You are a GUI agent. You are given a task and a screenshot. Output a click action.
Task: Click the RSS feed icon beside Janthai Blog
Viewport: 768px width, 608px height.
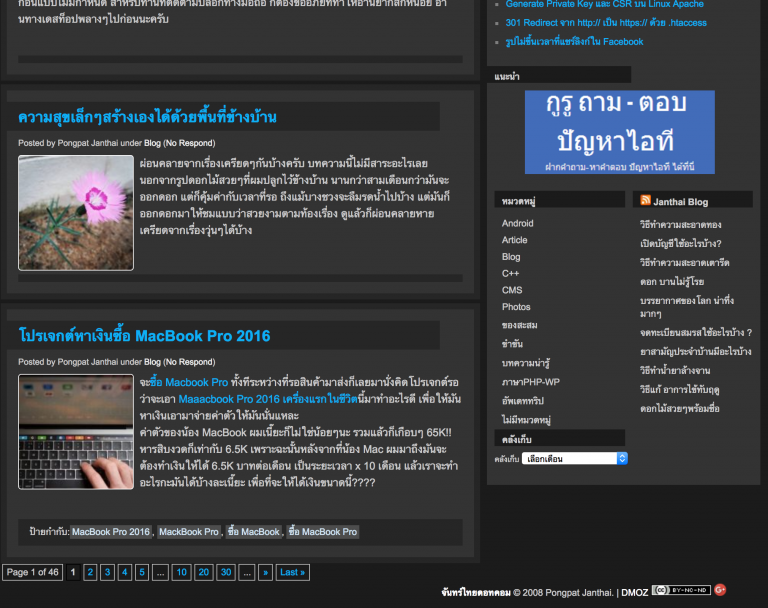click(646, 200)
